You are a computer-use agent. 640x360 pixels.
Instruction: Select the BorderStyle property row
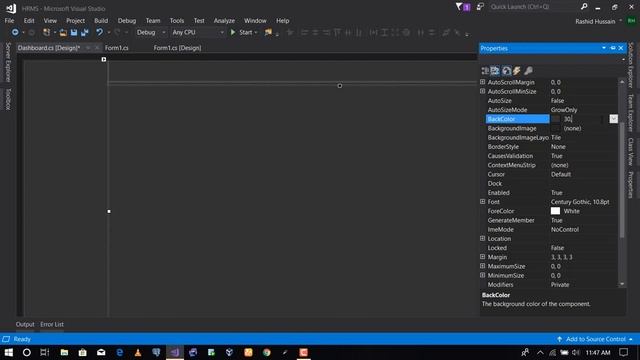click(551, 147)
